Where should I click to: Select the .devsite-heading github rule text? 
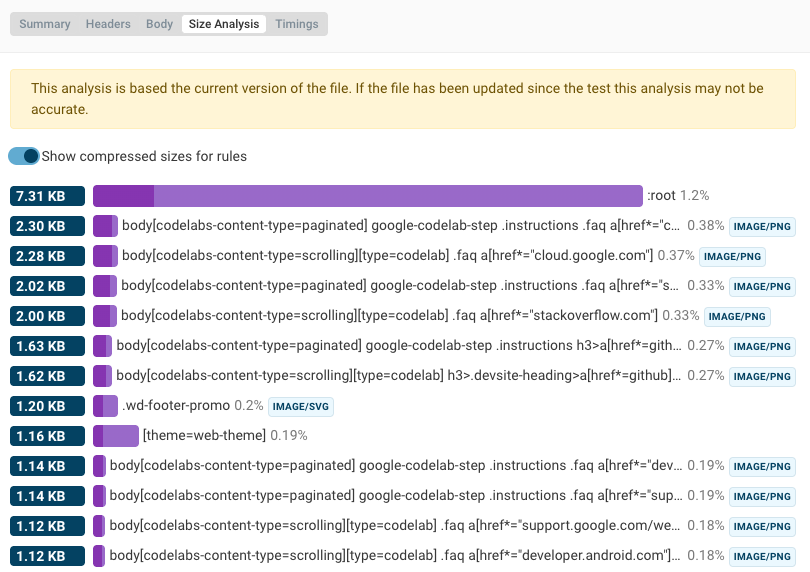[398, 376]
